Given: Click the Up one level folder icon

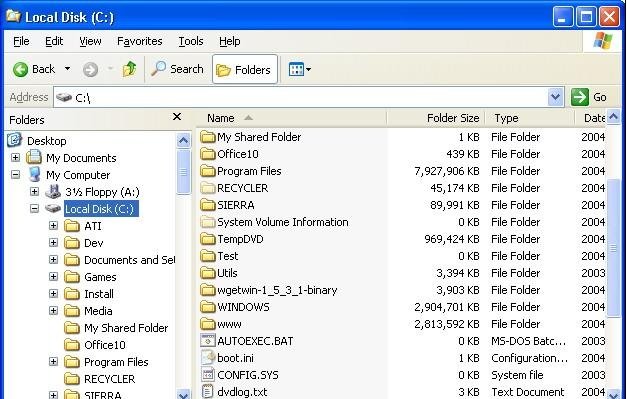Looking at the screenshot, I should pyautogui.click(x=129, y=69).
